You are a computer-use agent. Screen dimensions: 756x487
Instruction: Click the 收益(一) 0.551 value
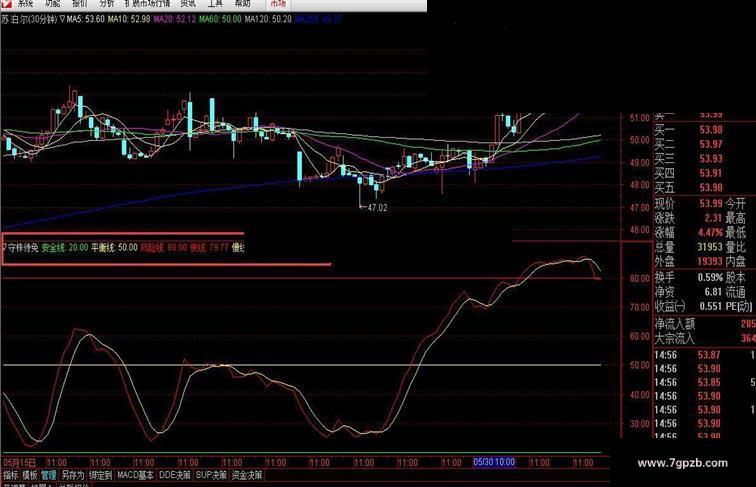(x=710, y=306)
